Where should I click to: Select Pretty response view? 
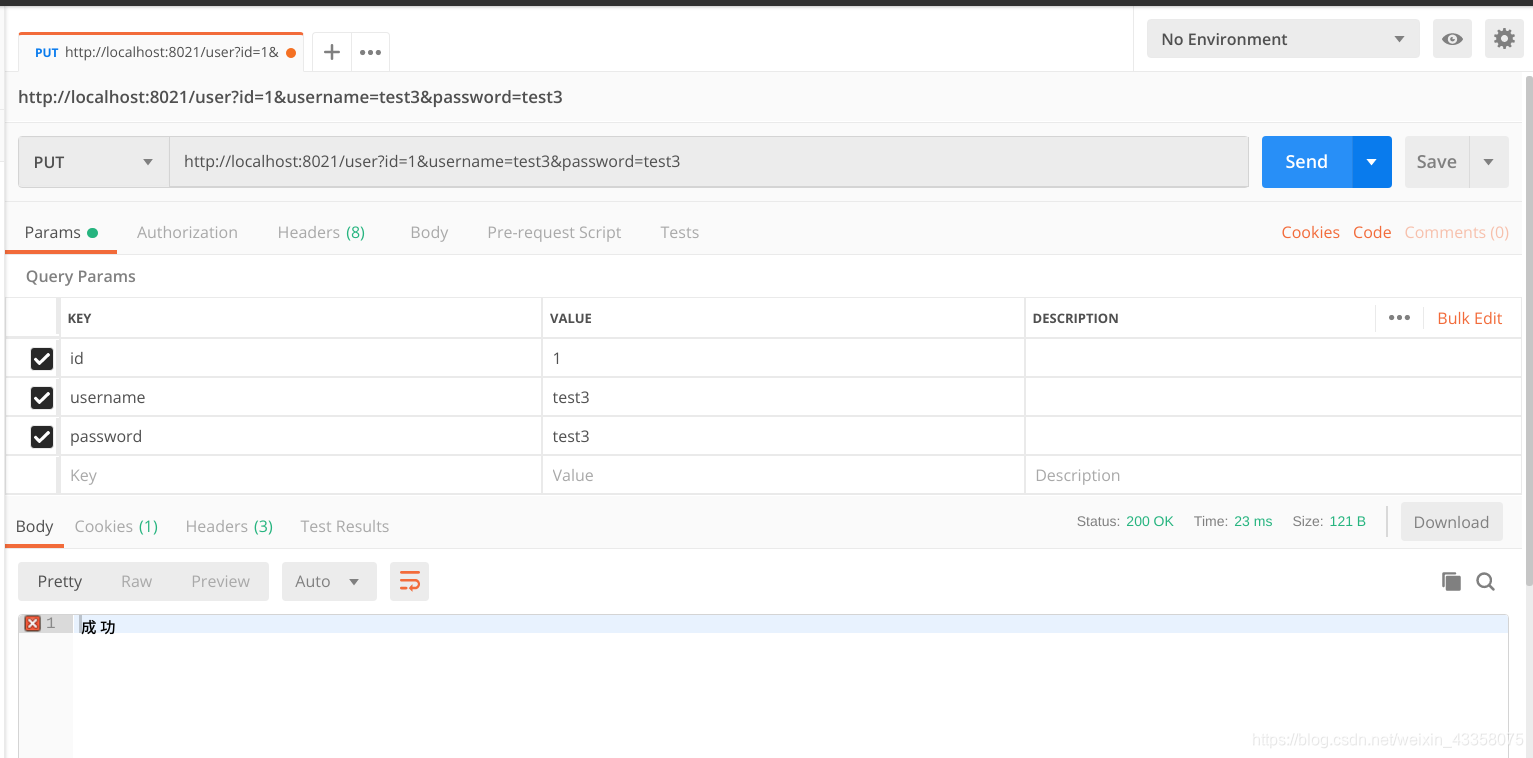tap(60, 581)
